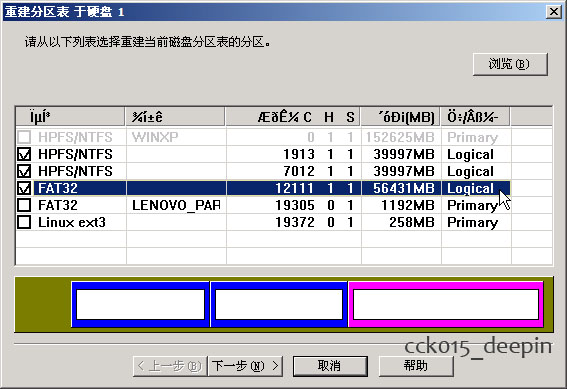Click the 浏览(B) browse button
567x389 pixels.
tap(510, 64)
